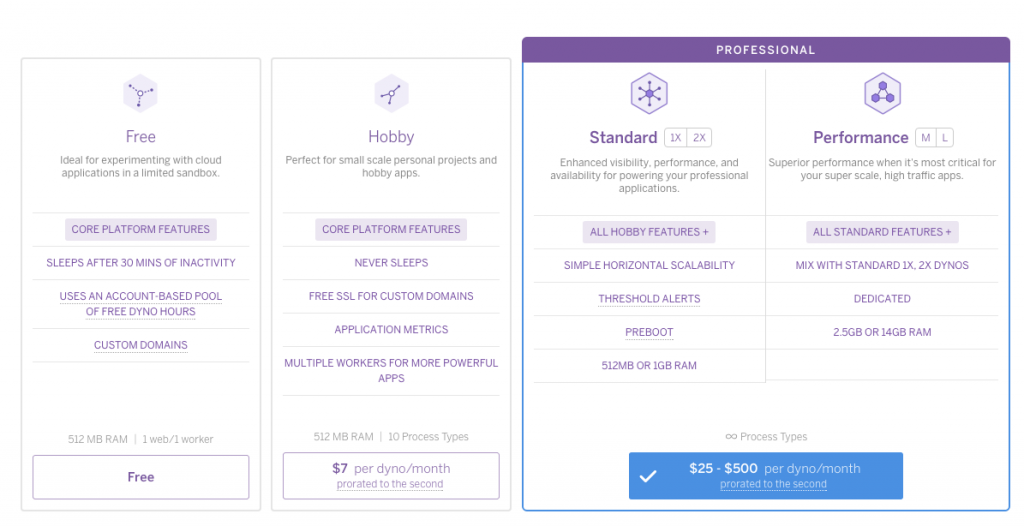Open the Threshold Alerts feature link

click(x=649, y=299)
